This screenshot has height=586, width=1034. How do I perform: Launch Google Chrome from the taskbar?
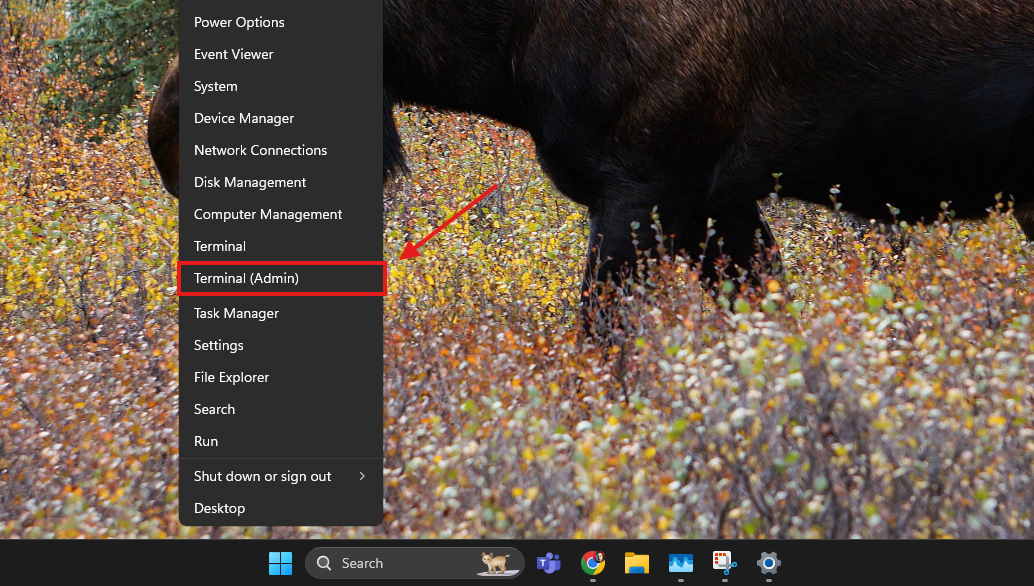(593, 563)
